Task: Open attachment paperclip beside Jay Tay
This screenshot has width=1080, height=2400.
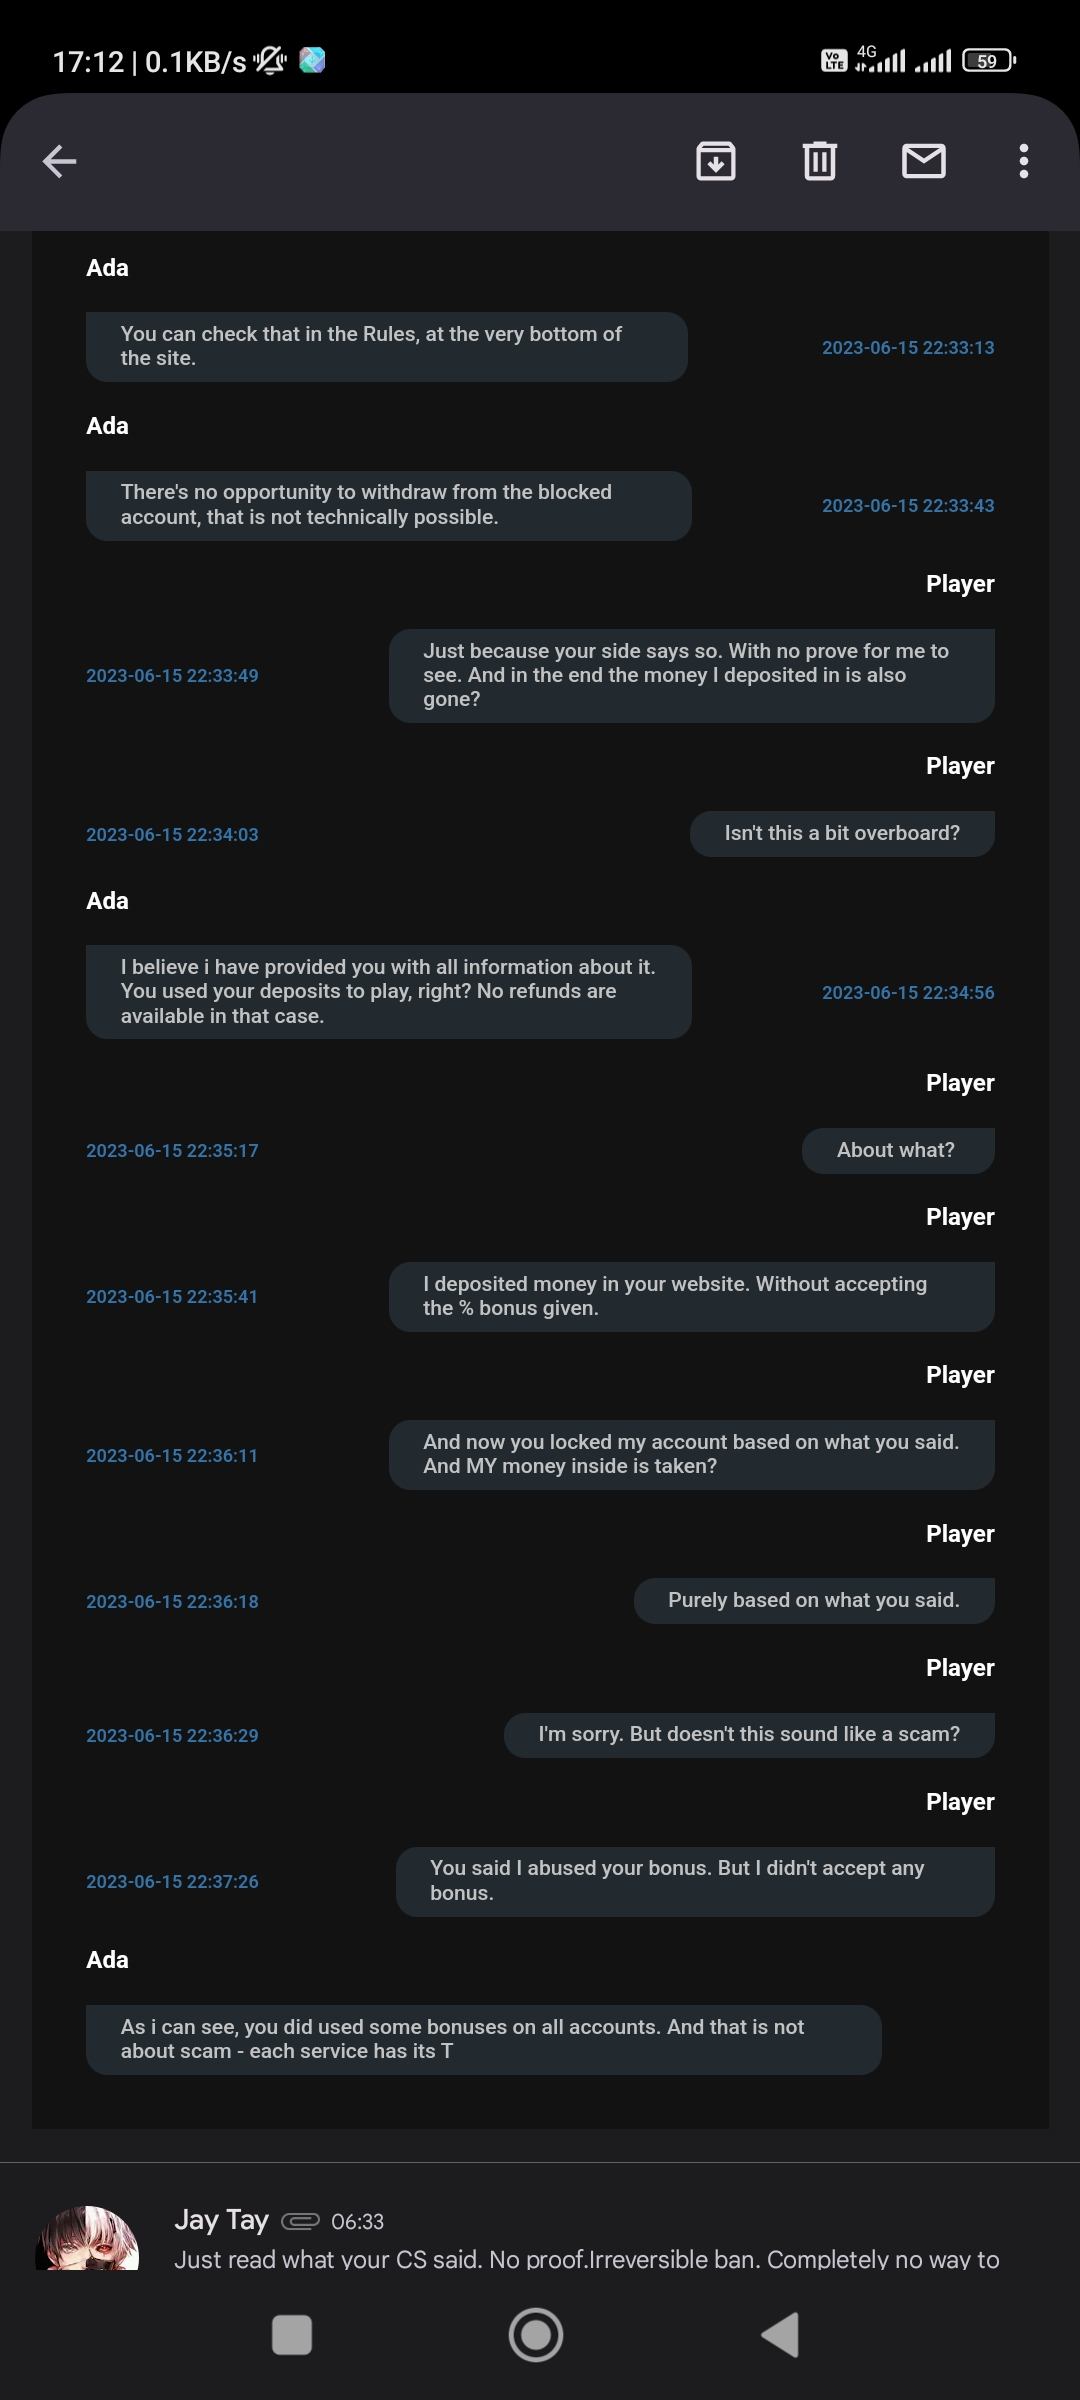Action: (300, 2221)
